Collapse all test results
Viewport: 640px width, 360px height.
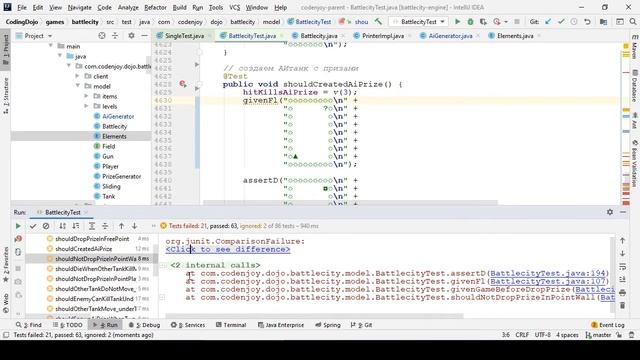(x=105, y=226)
